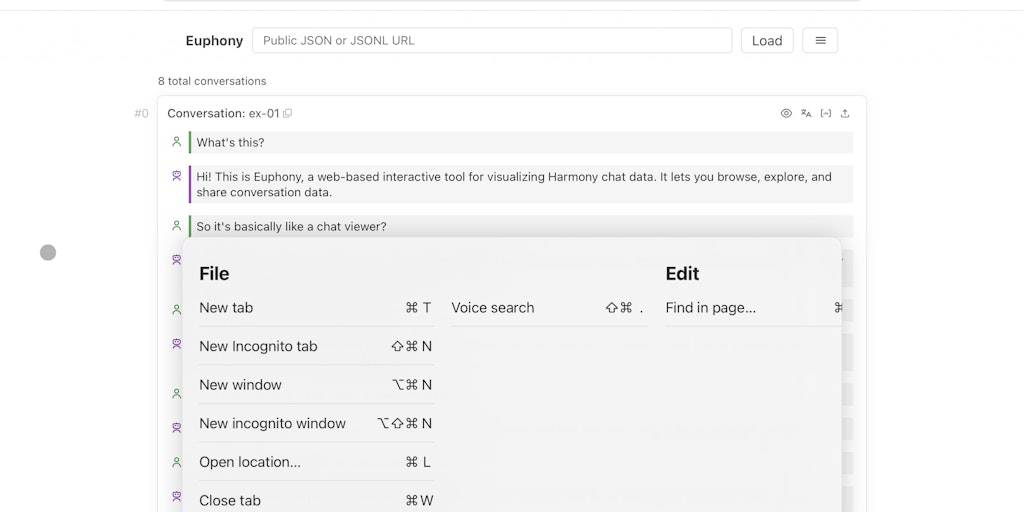Screen dimensions: 1024x512
Task: Click assistant avatar icon beside the Euphony intro message
Action: point(176,176)
